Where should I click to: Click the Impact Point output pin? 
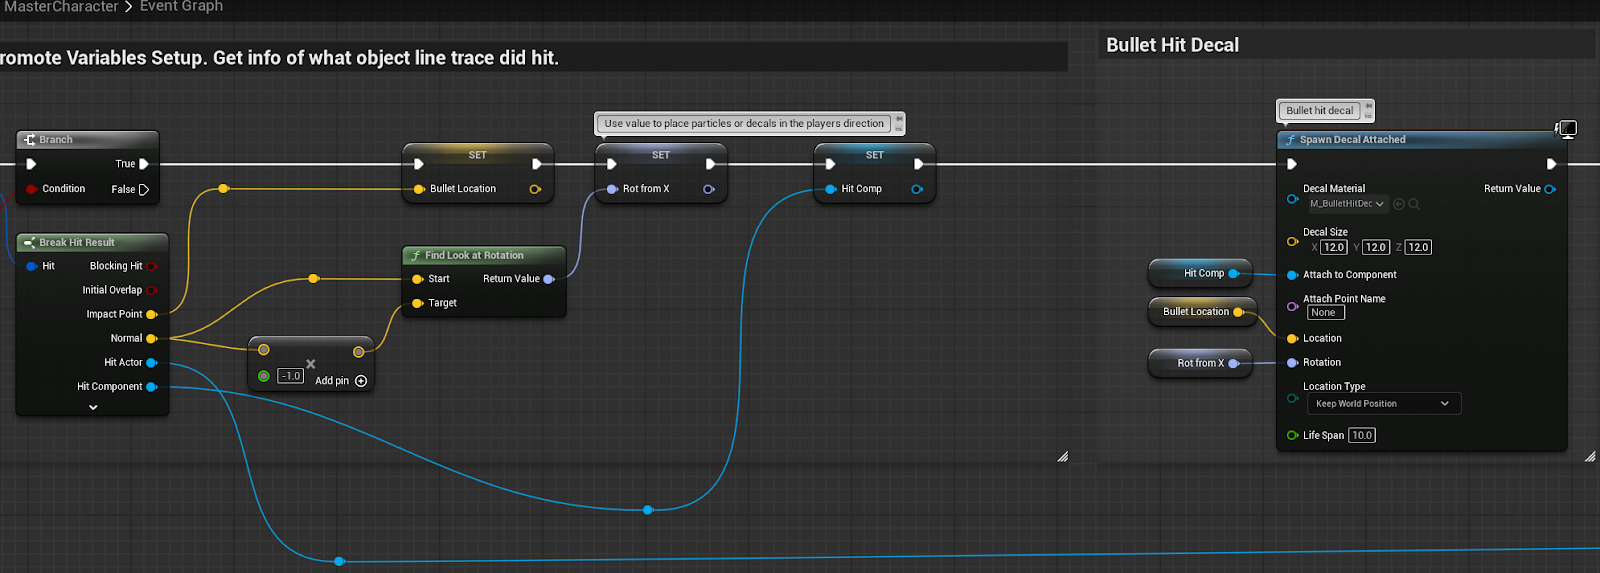point(152,314)
